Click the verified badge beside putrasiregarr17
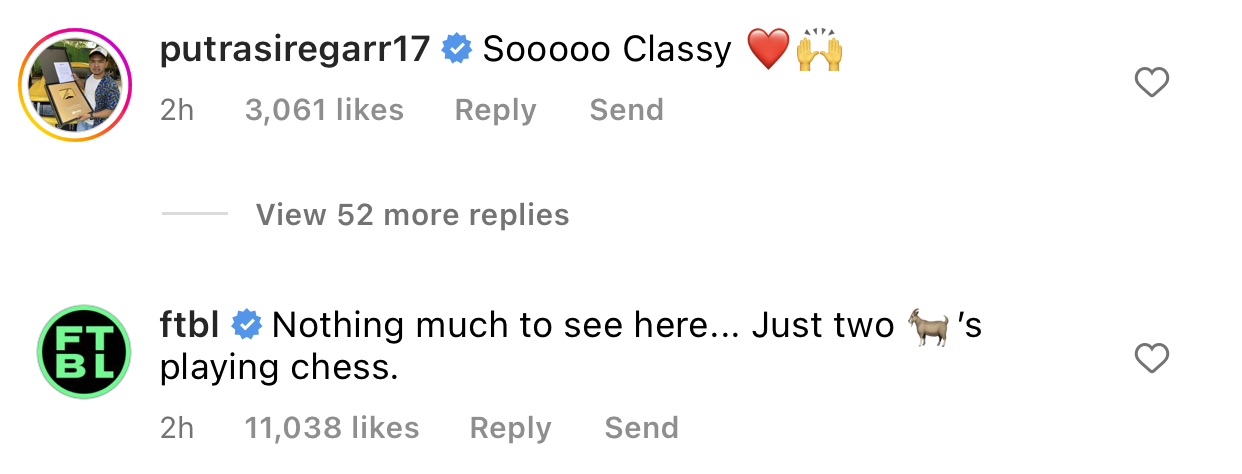1242x474 pixels. tap(457, 48)
